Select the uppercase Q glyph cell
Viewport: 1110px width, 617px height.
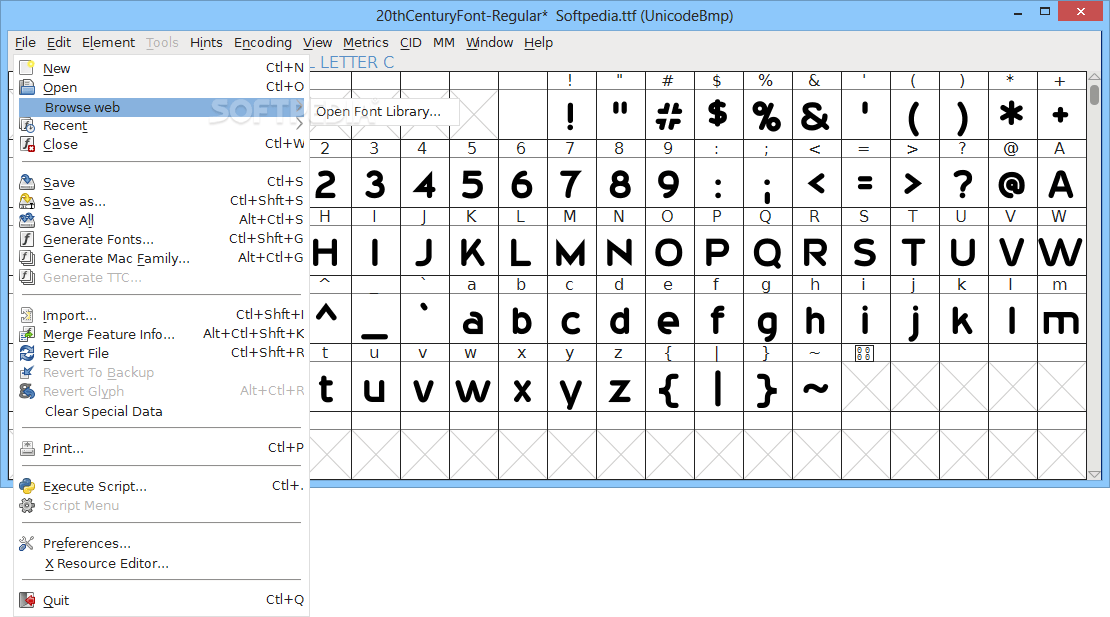point(767,251)
